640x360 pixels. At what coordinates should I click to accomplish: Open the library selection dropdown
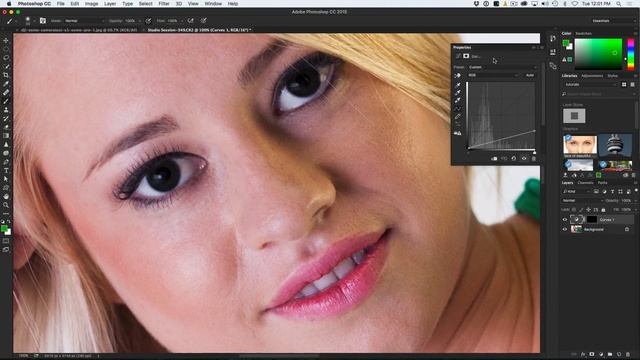point(590,84)
